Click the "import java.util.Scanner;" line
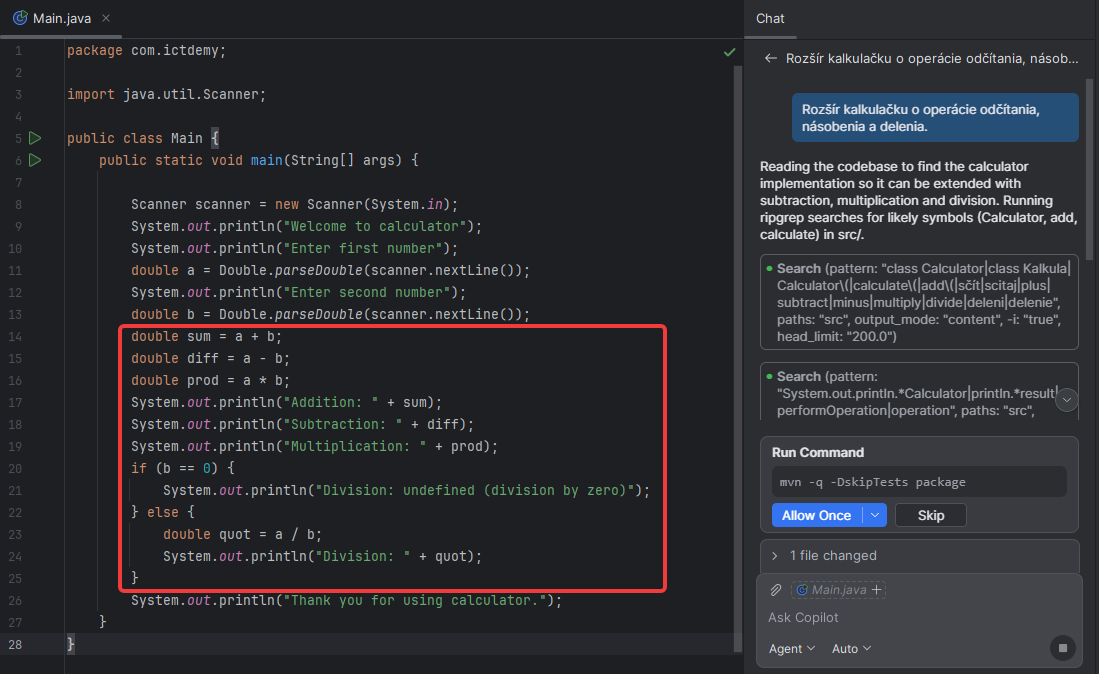Image resolution: width=1099 pixels, height=674 pixels. 166,95
